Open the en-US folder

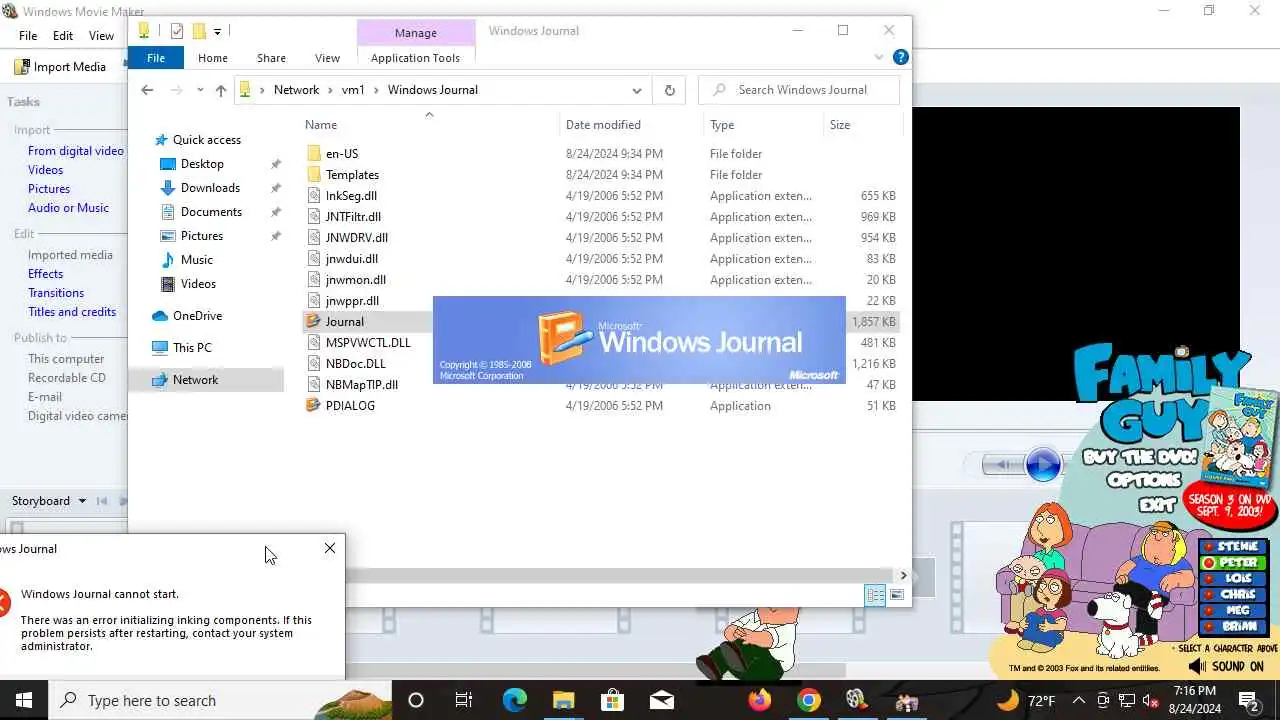click(341, 154)
